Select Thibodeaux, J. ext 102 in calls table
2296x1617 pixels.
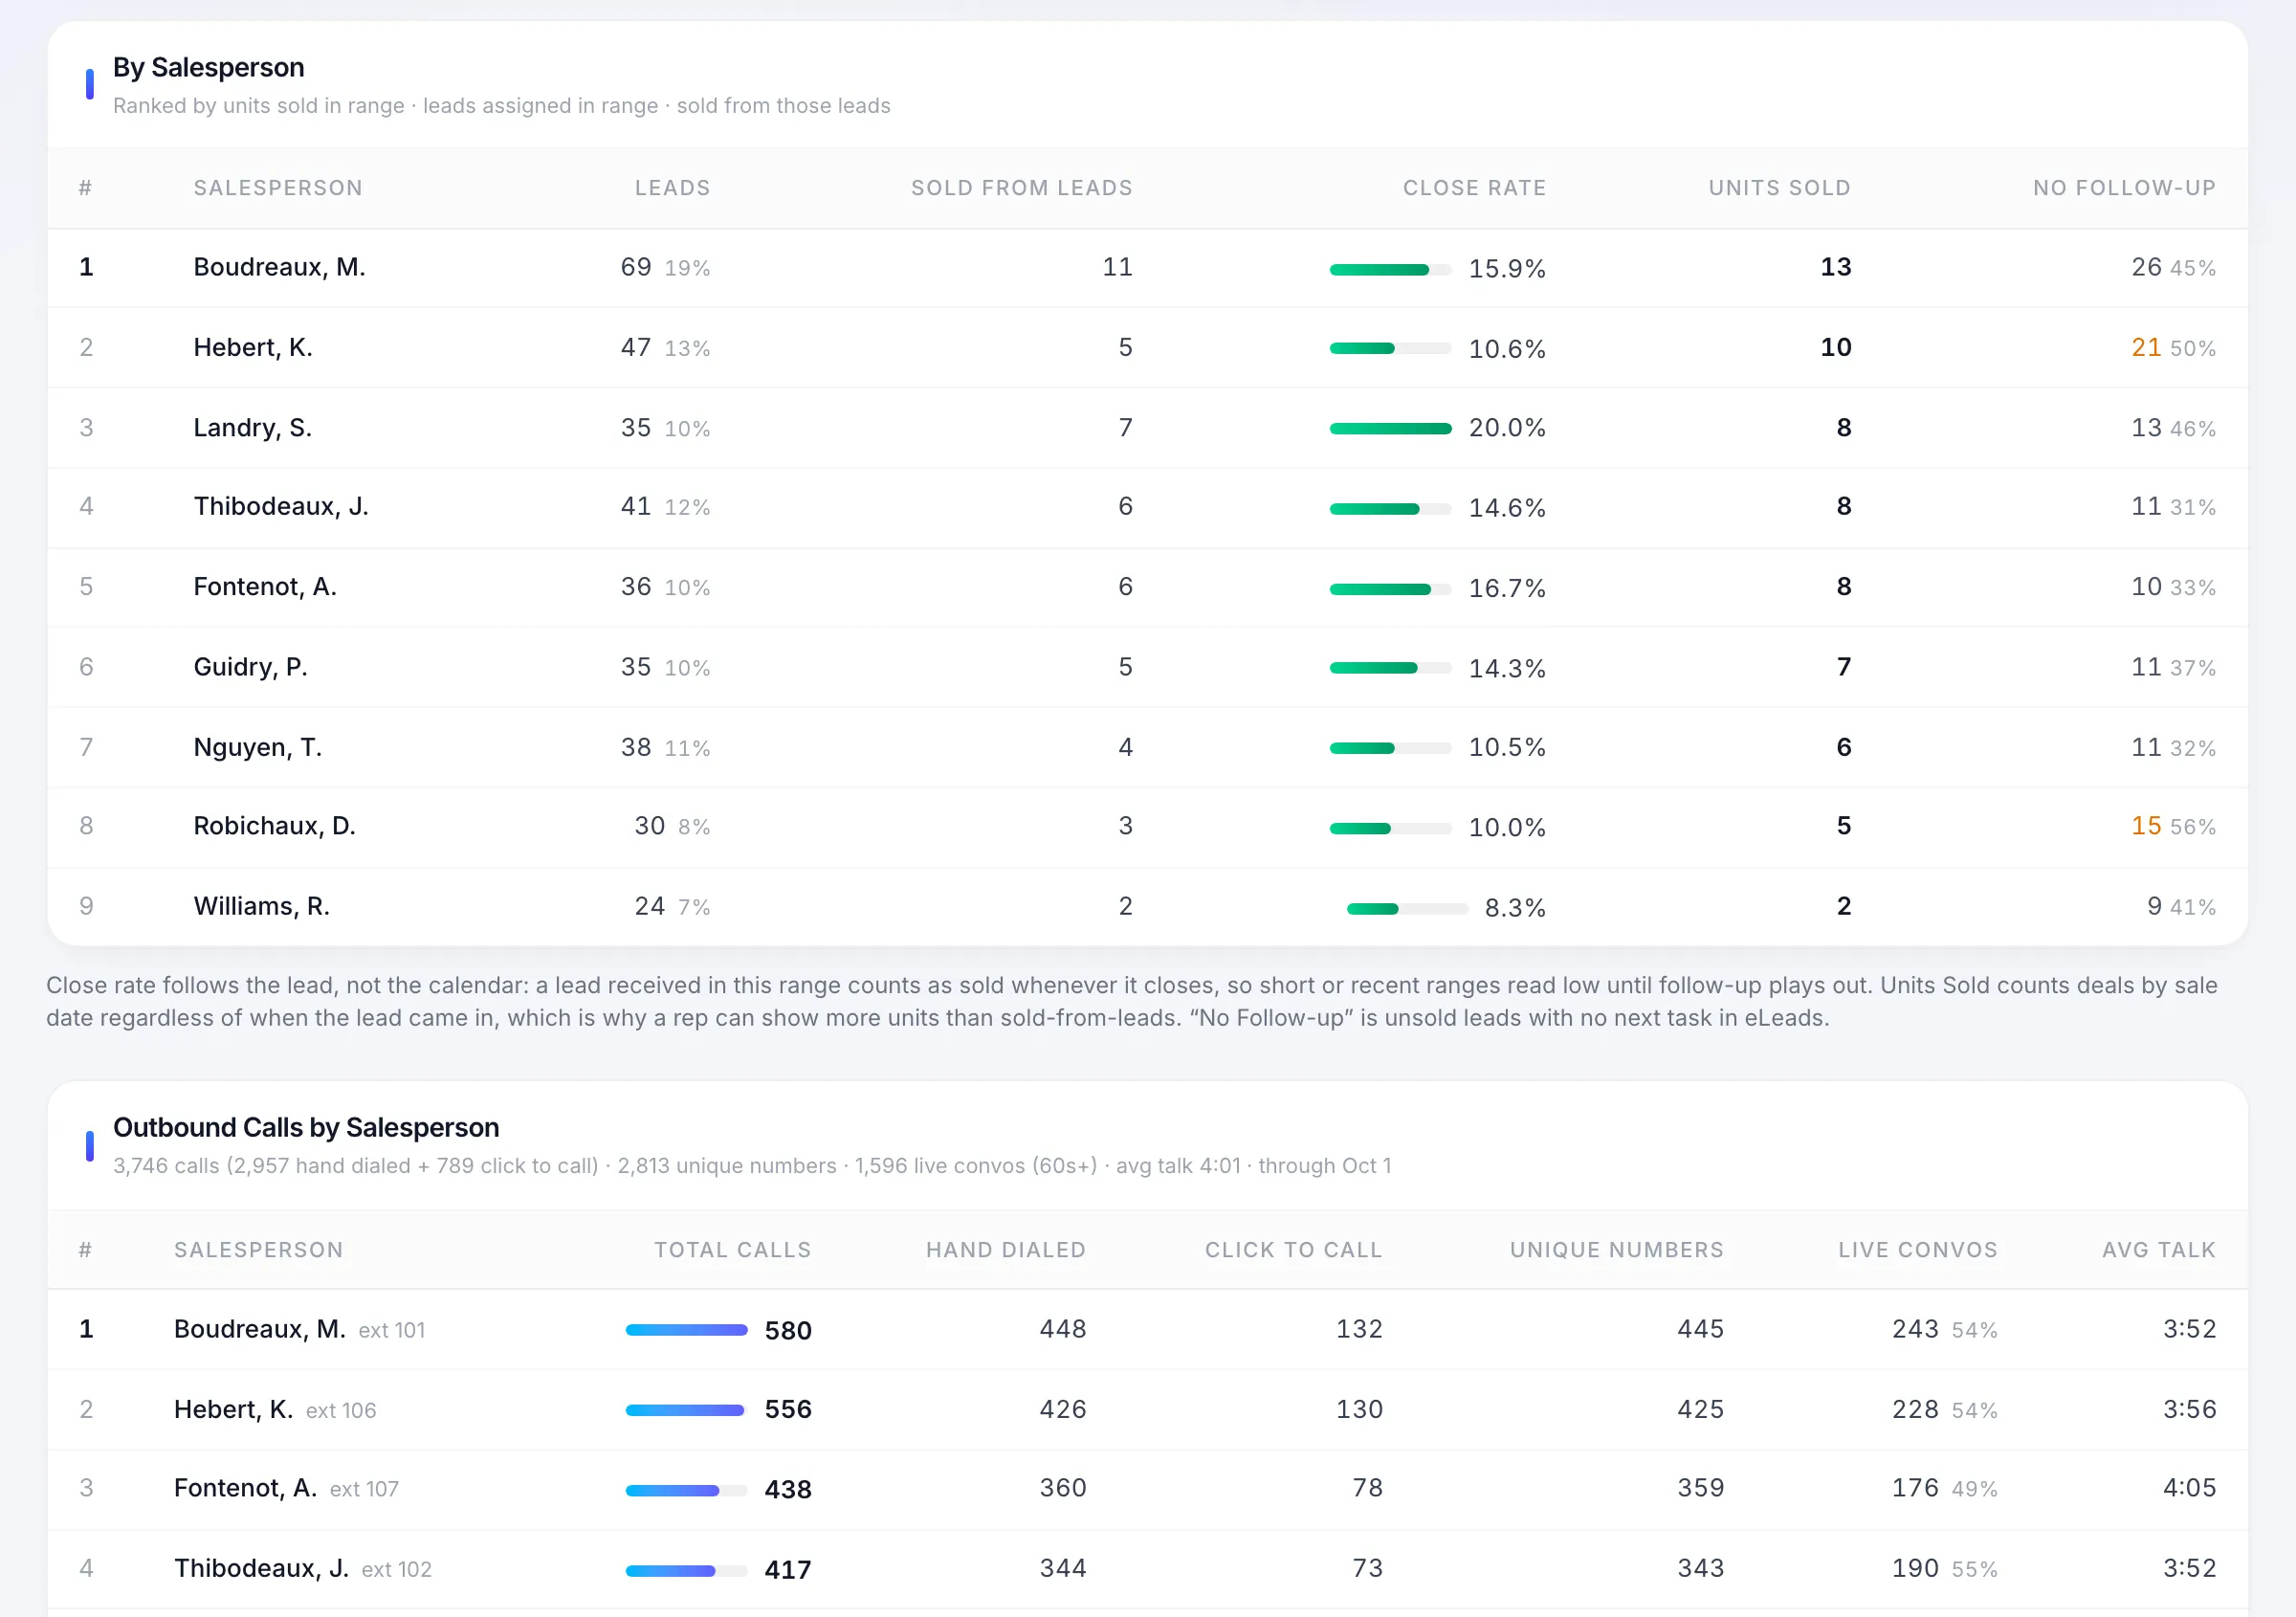[x=303, y=1569]
